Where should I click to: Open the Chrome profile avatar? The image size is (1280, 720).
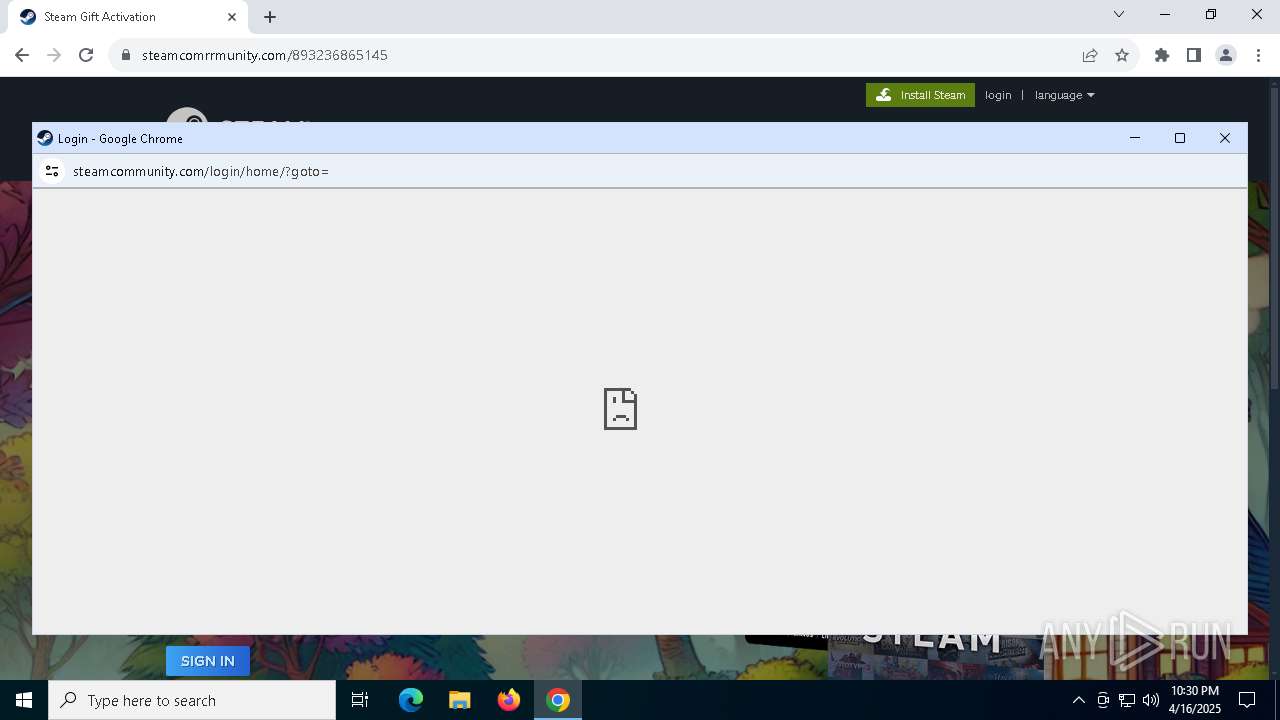click(1226, 55)
